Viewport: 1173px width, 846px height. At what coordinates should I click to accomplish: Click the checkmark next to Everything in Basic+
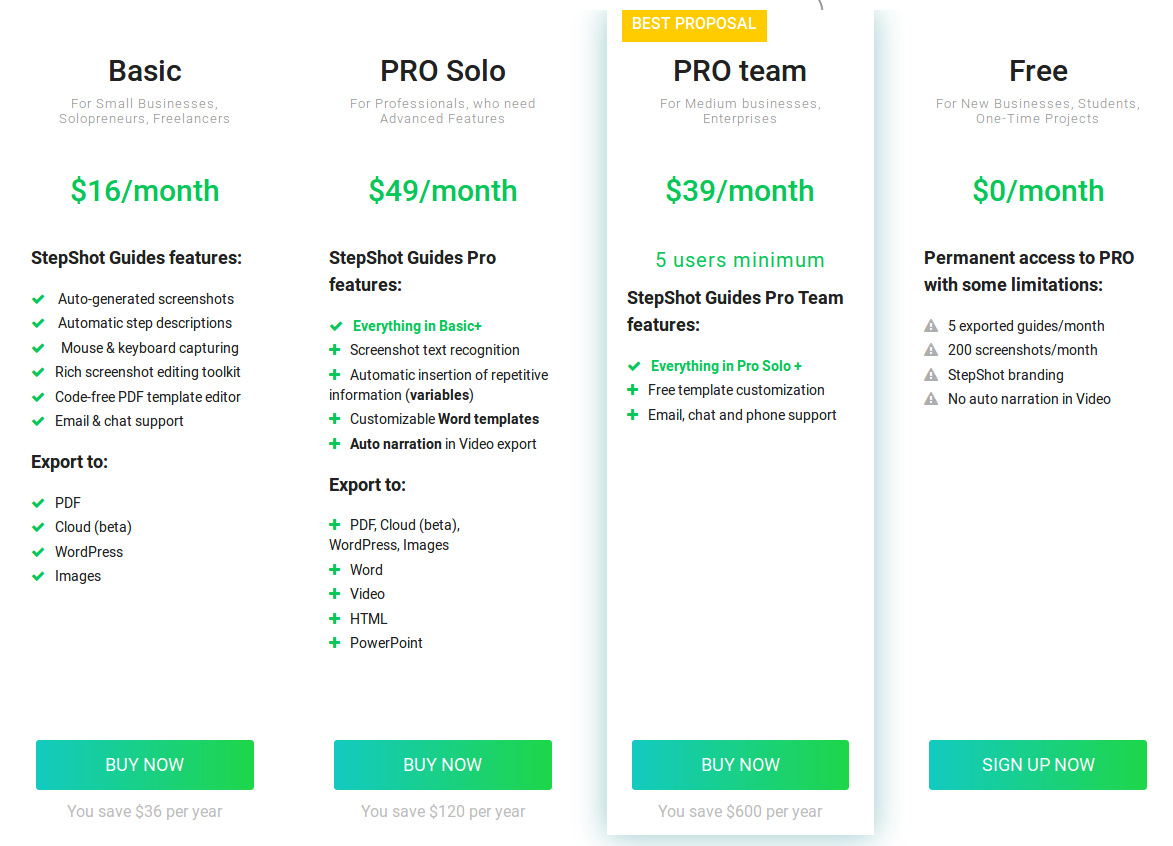tap(335, 326)
